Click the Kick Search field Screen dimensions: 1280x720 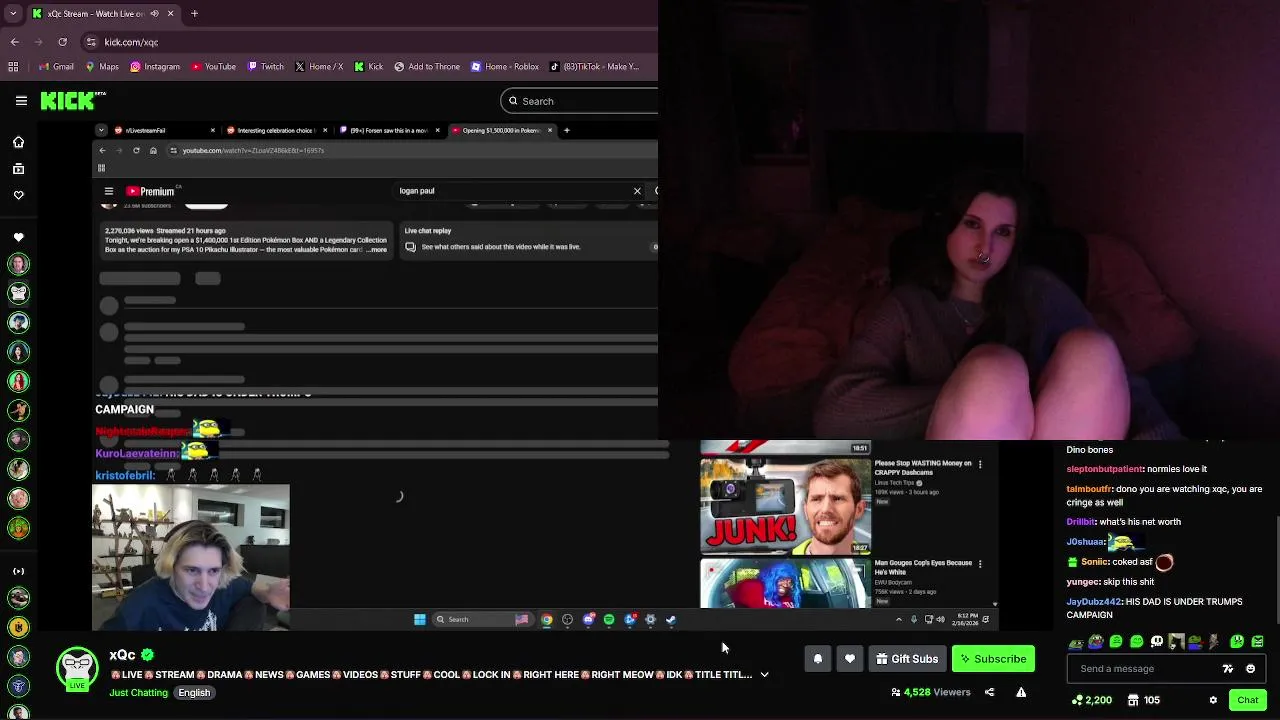(580, 101)
